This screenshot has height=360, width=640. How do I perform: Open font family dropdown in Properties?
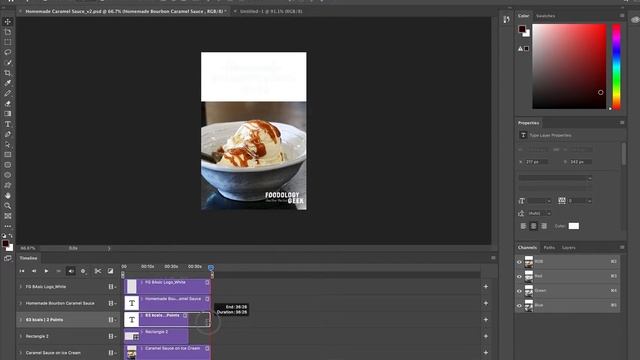pos(555,178)
